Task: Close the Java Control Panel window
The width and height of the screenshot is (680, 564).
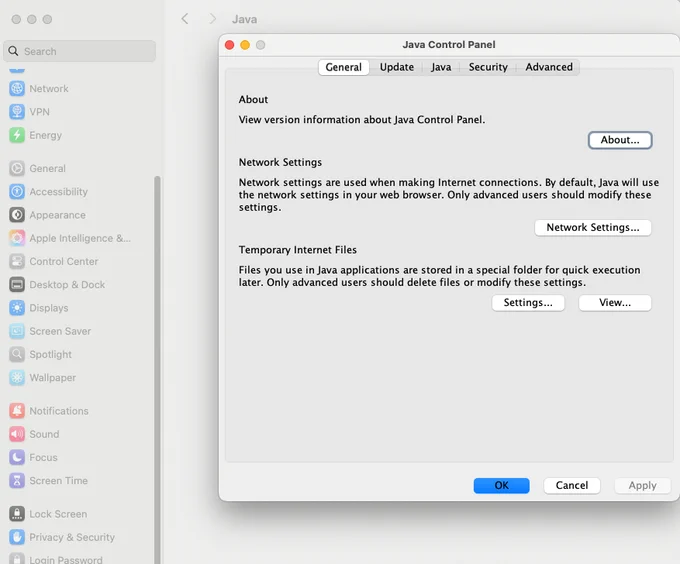Action: 229,45
